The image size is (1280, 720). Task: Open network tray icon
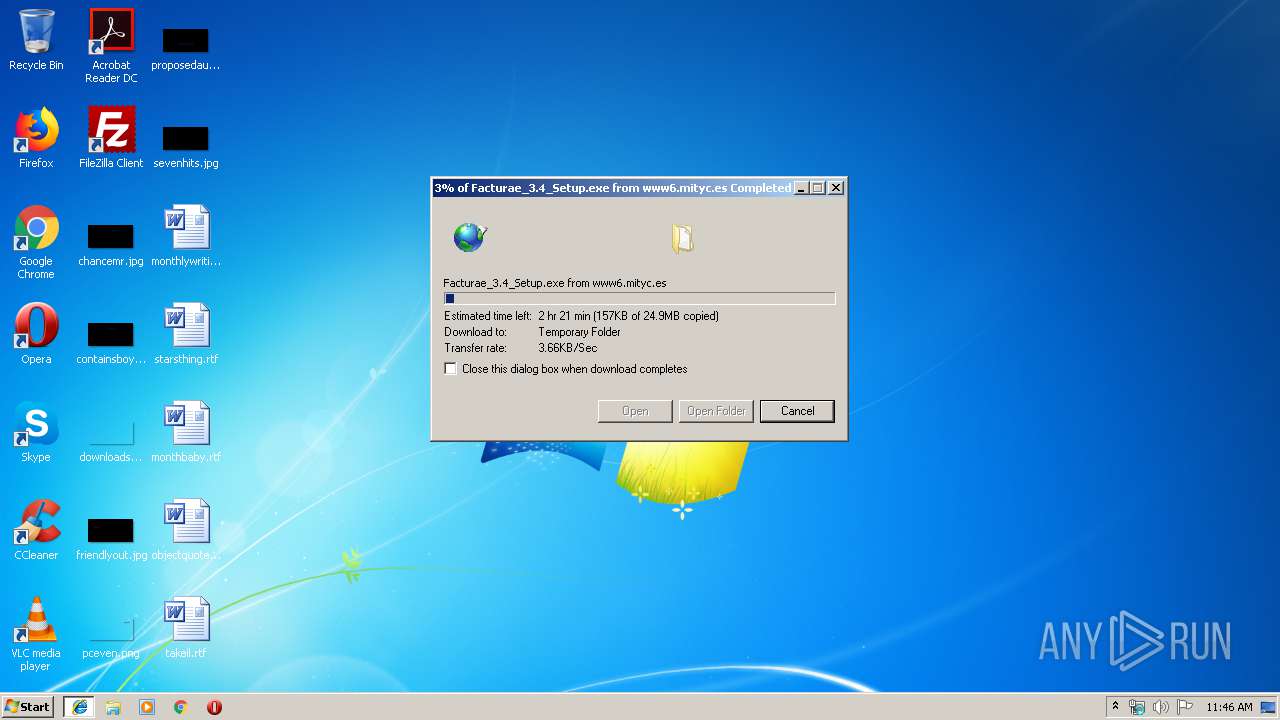click(x=1137, y=707)
